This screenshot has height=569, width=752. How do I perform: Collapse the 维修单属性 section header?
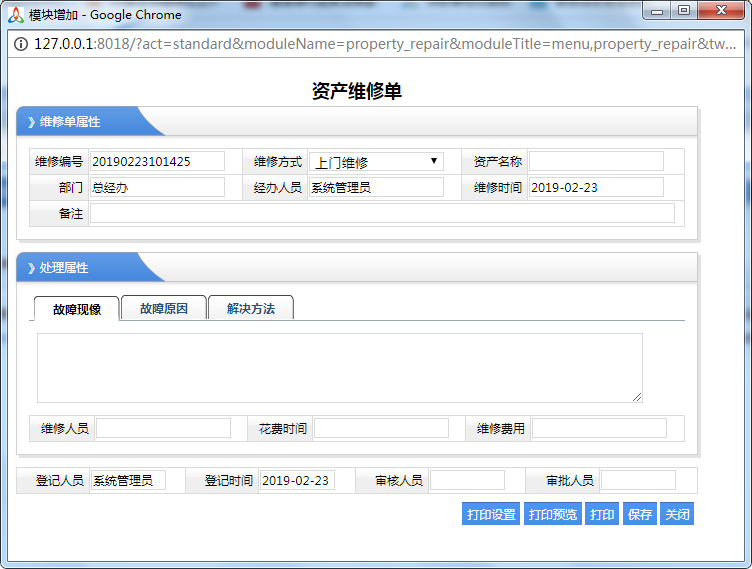coord(70,122)
